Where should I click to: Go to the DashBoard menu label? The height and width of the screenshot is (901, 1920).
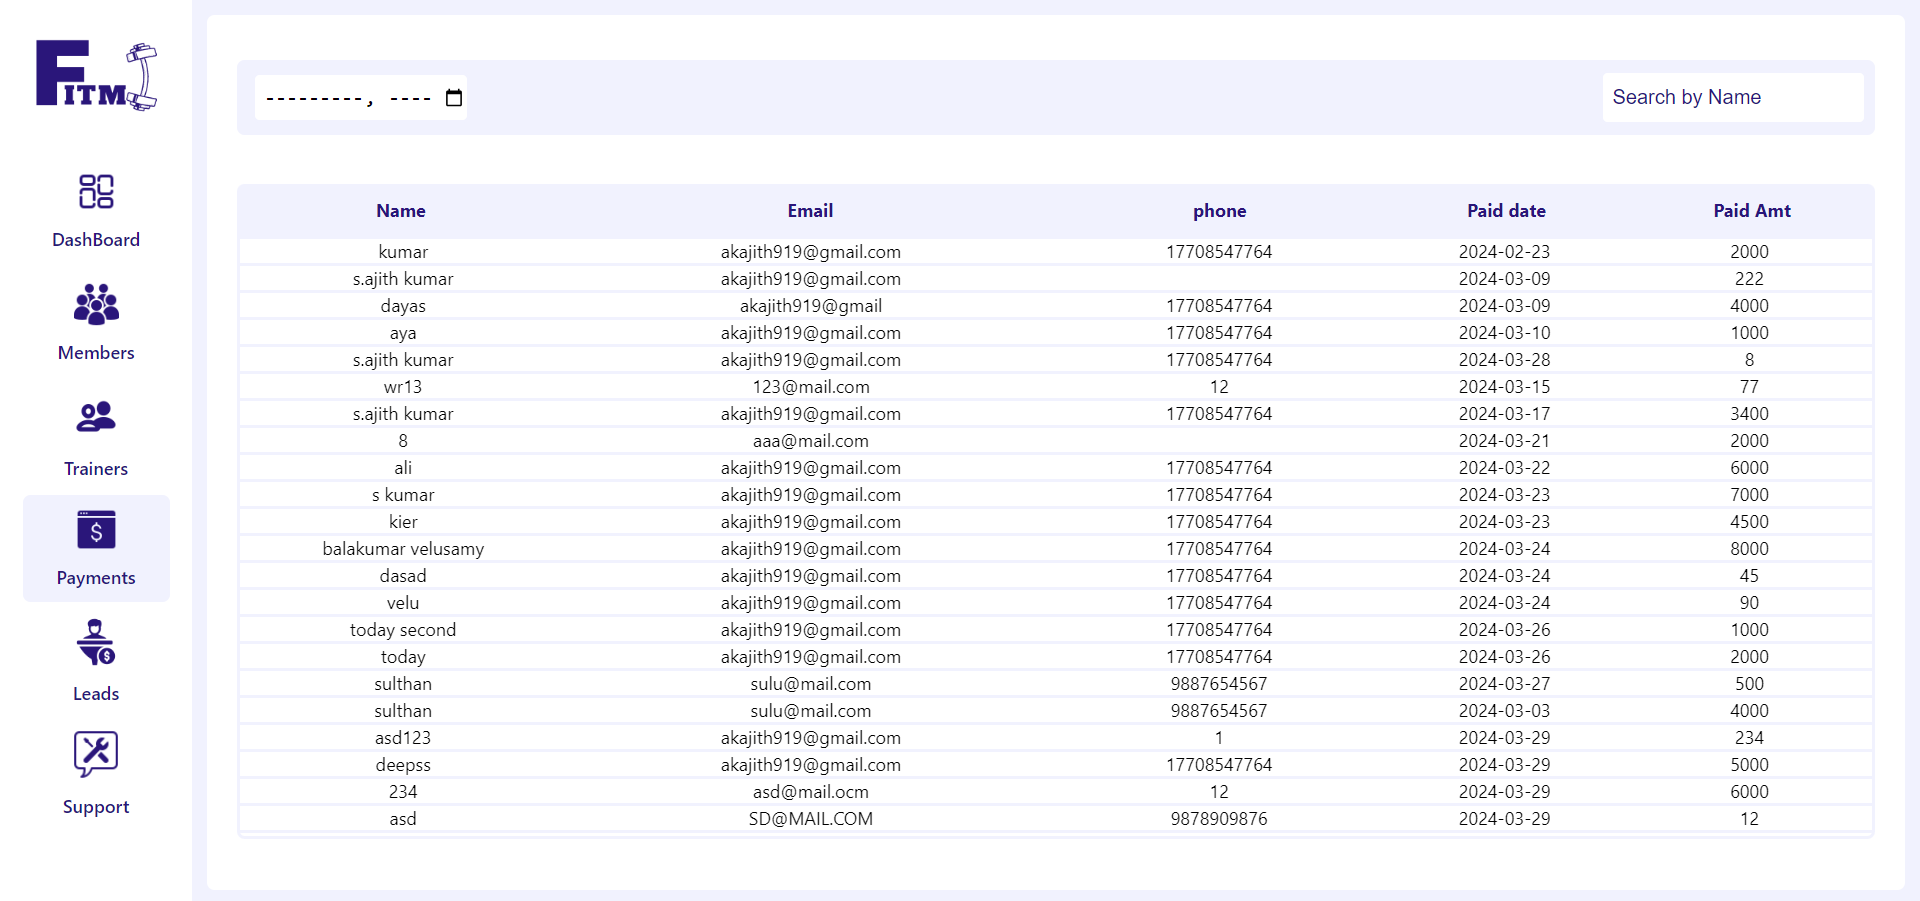[96, 240]
